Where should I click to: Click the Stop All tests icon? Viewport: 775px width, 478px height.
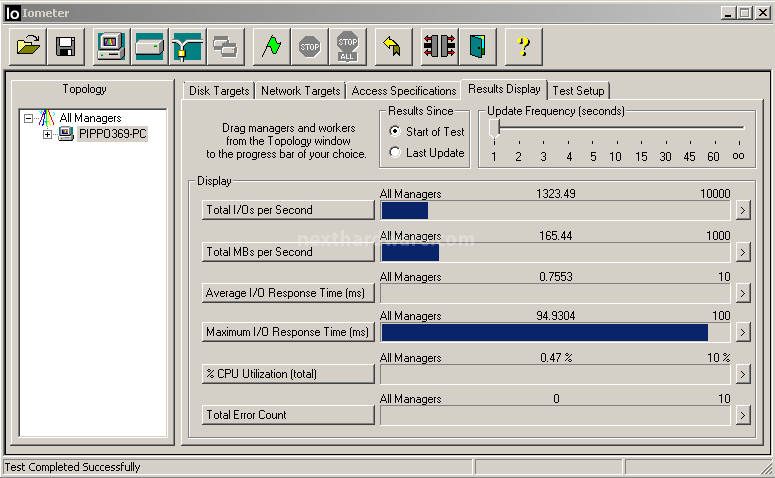tap(348, 46)
